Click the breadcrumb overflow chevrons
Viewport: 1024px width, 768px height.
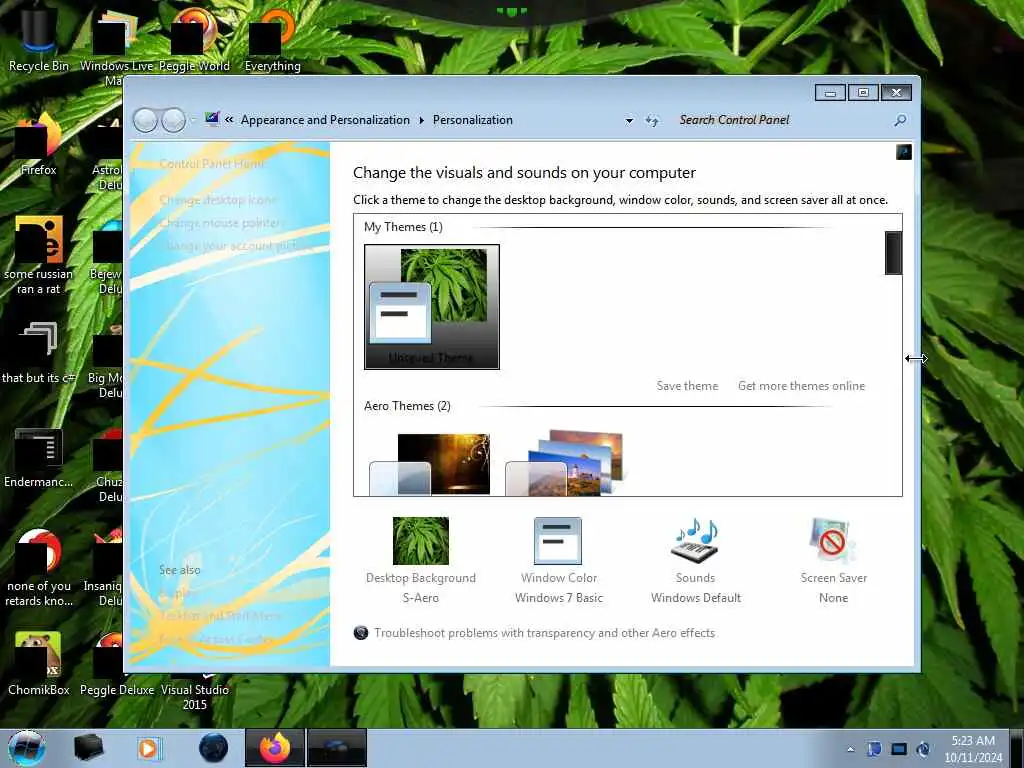point(229,120)
